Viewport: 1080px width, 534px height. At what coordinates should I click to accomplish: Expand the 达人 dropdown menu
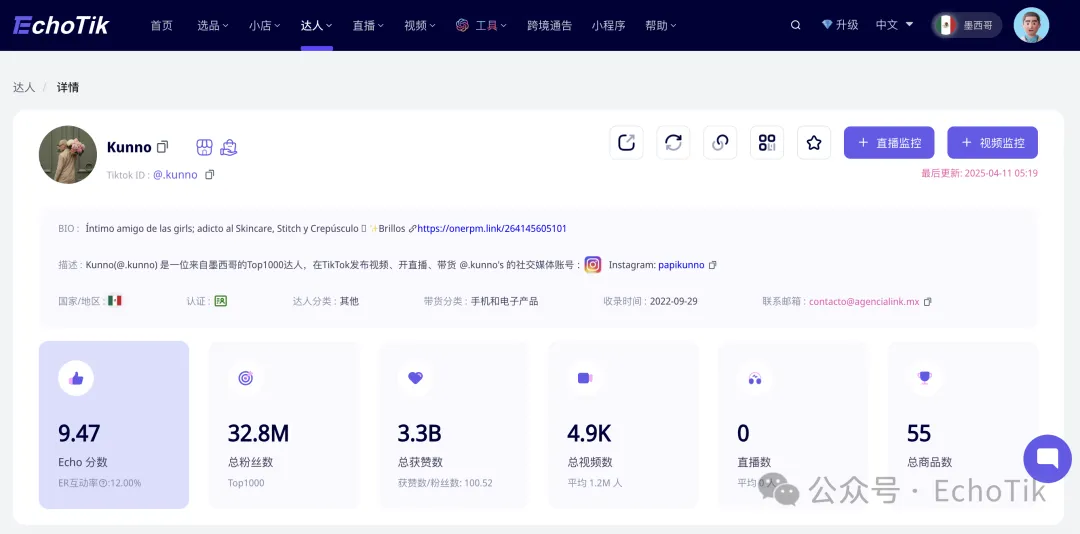click(316, 25)
